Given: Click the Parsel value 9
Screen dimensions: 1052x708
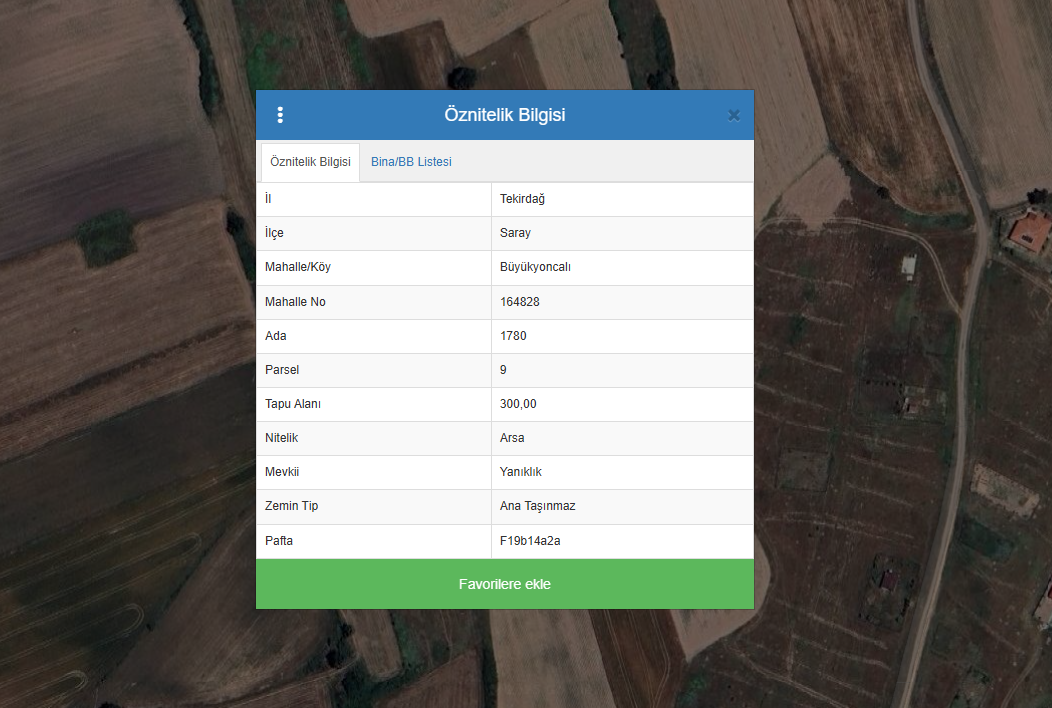Looking at the screenshot, I should pos(503,370).
